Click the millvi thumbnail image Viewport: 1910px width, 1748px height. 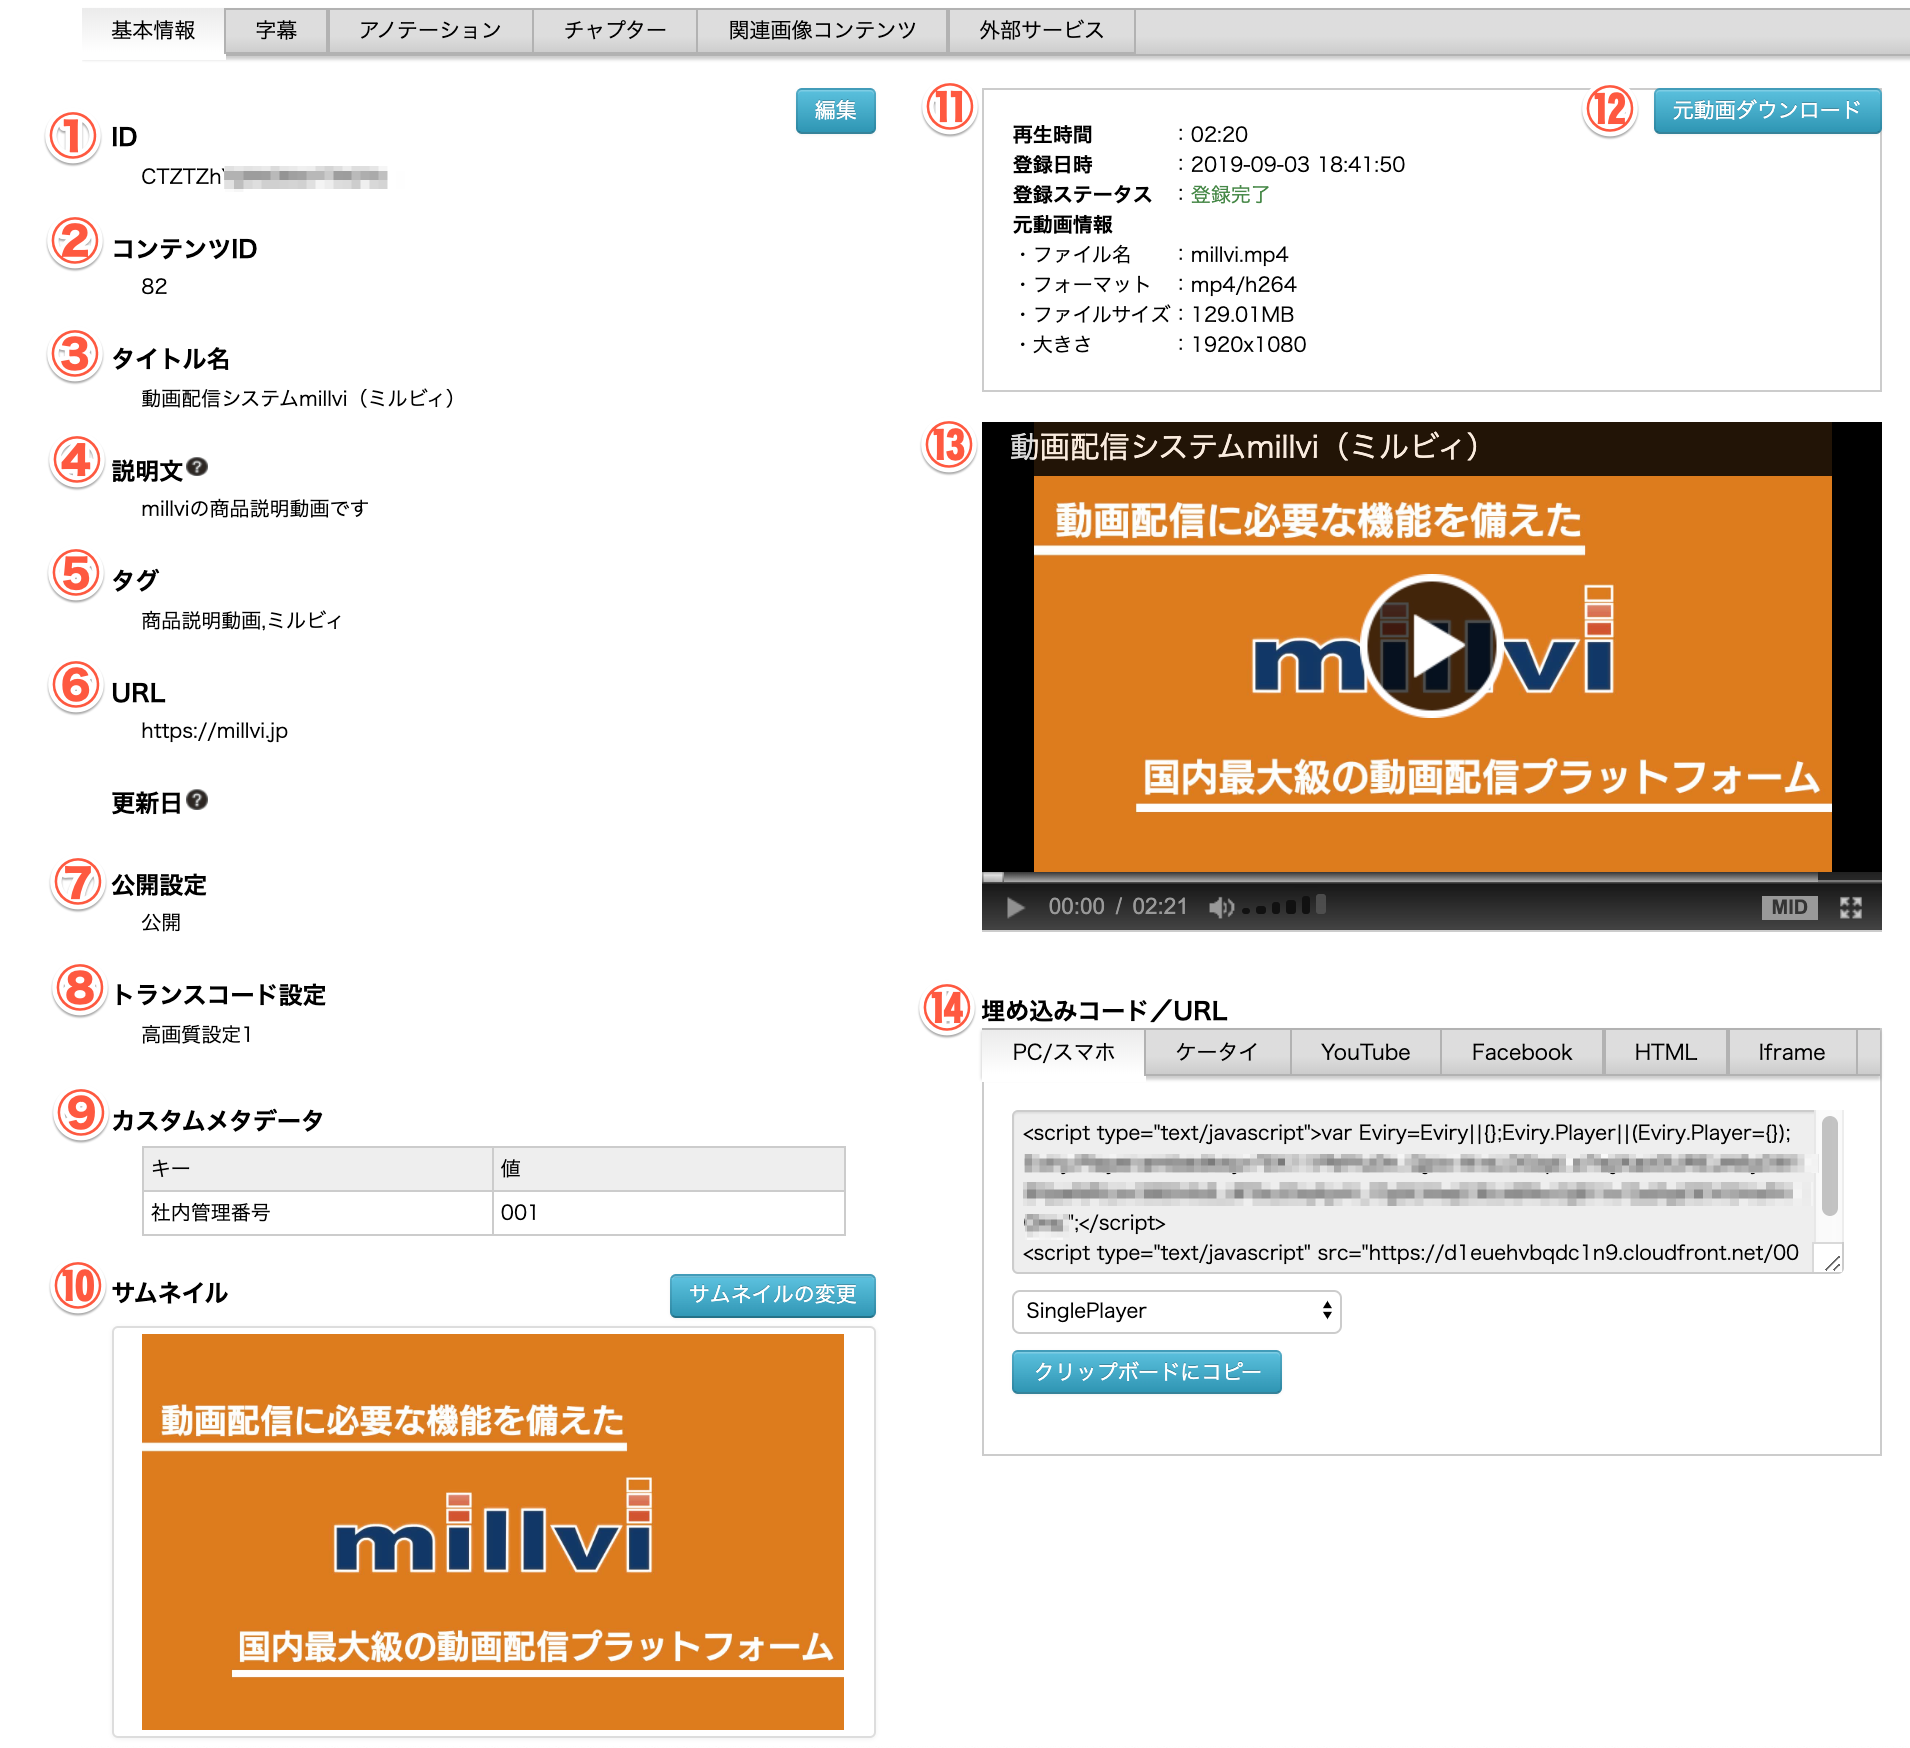click(x=493, y=1532)
